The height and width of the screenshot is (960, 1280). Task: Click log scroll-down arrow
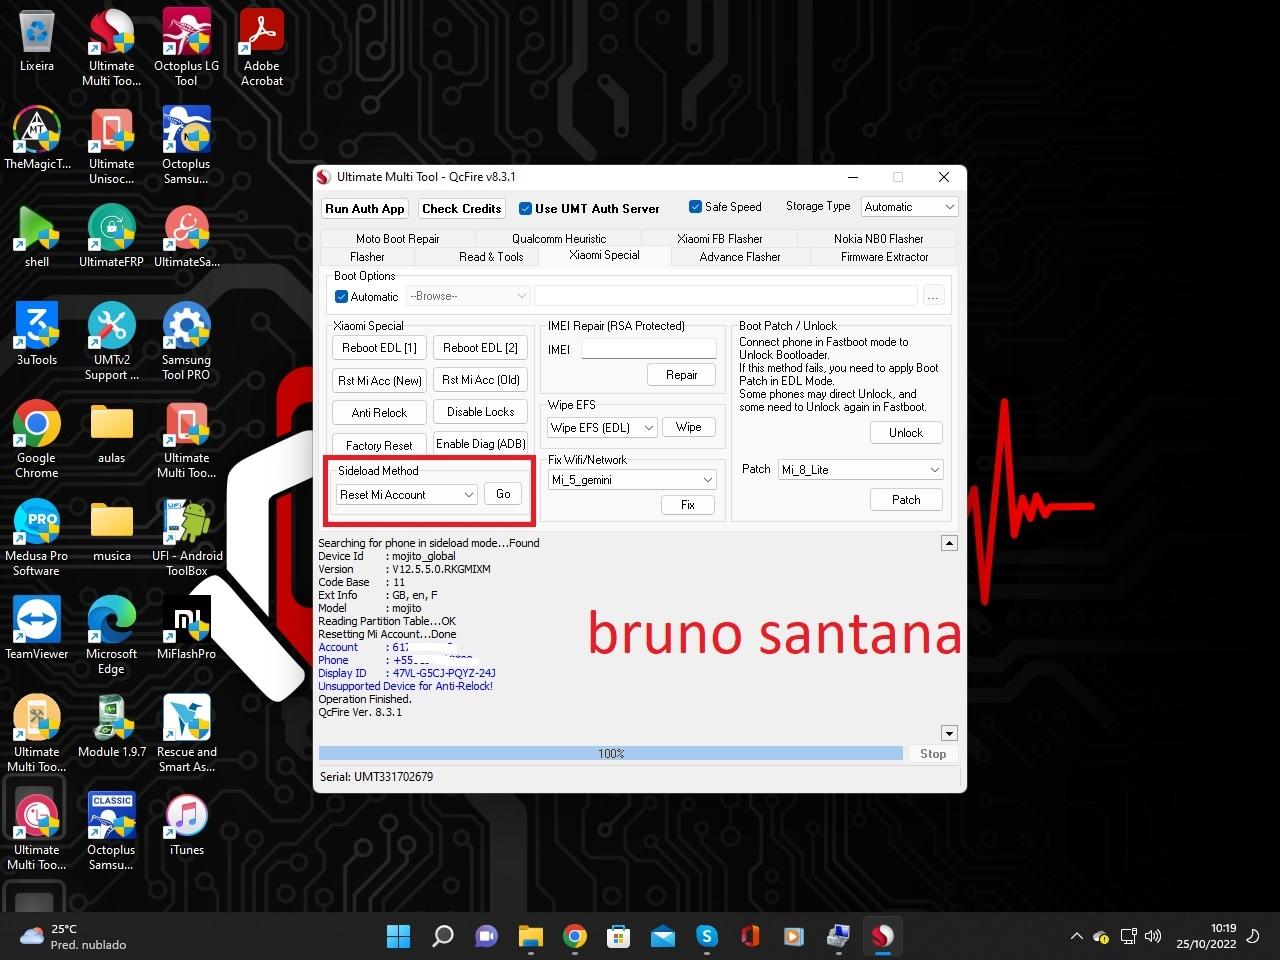(x=949, y=733)
